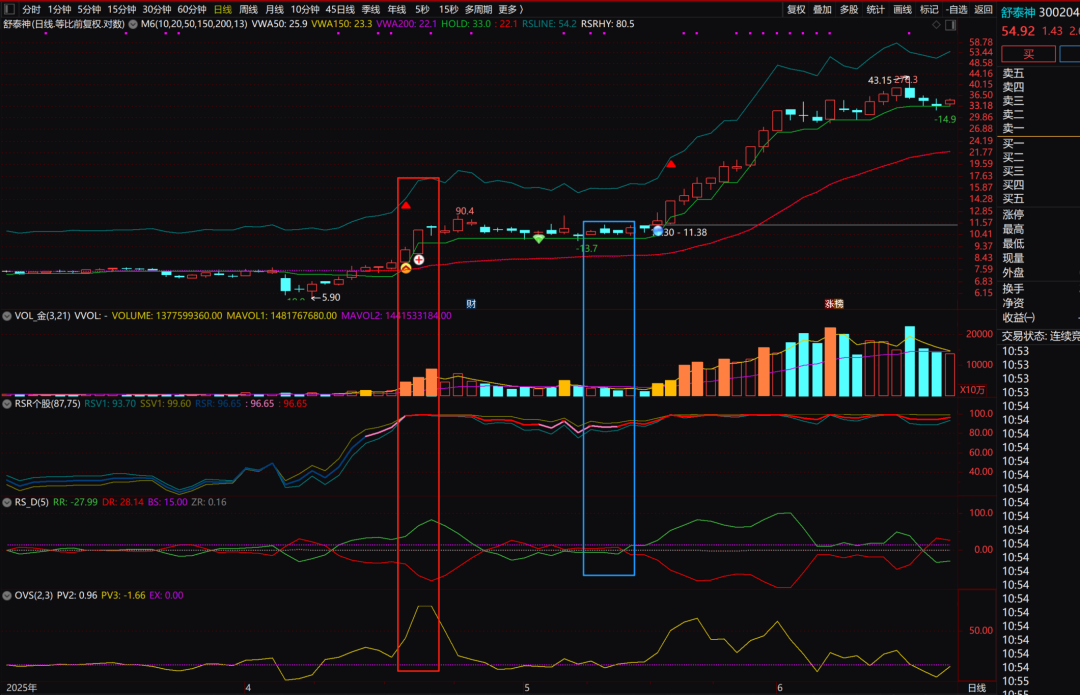Click 43.15 high price annotation
Screen dimensions: 1080x695
click(x=880, y=81)
